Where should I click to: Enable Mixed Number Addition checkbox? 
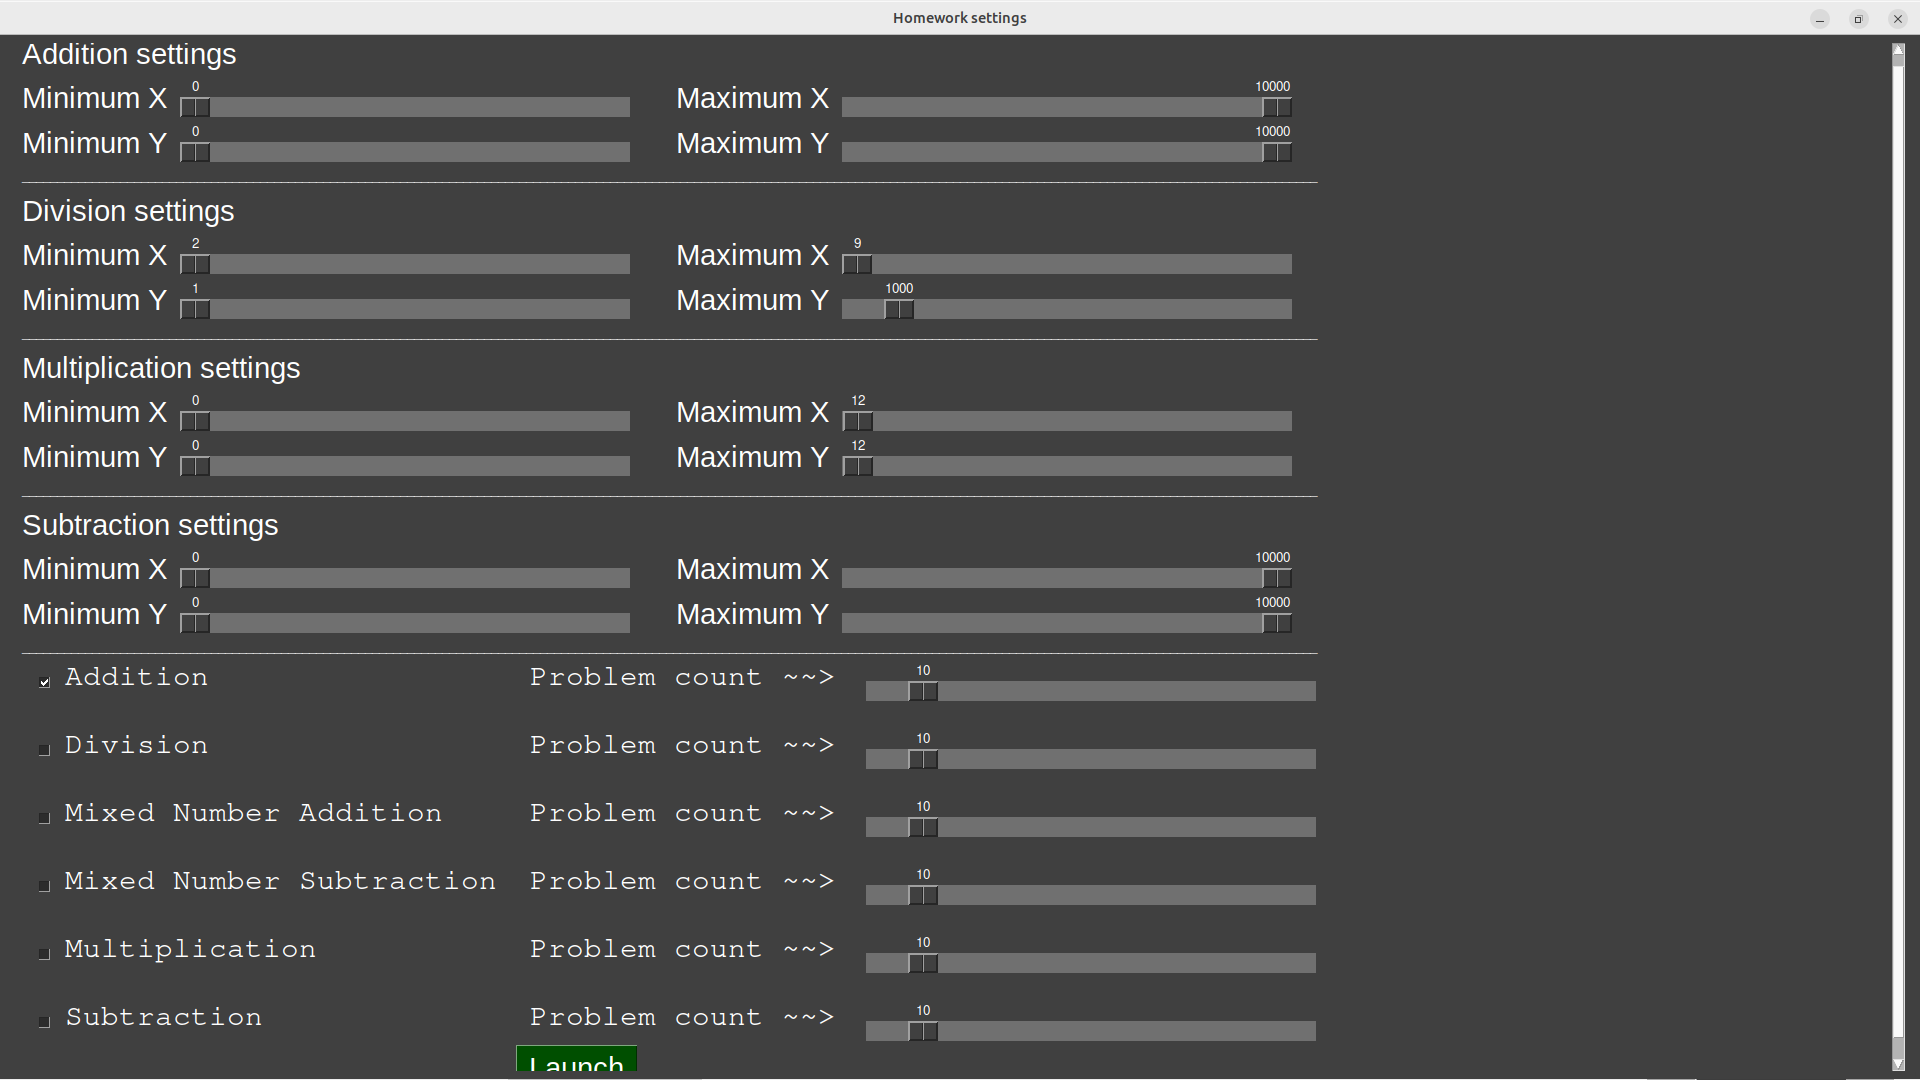(44, 816)
